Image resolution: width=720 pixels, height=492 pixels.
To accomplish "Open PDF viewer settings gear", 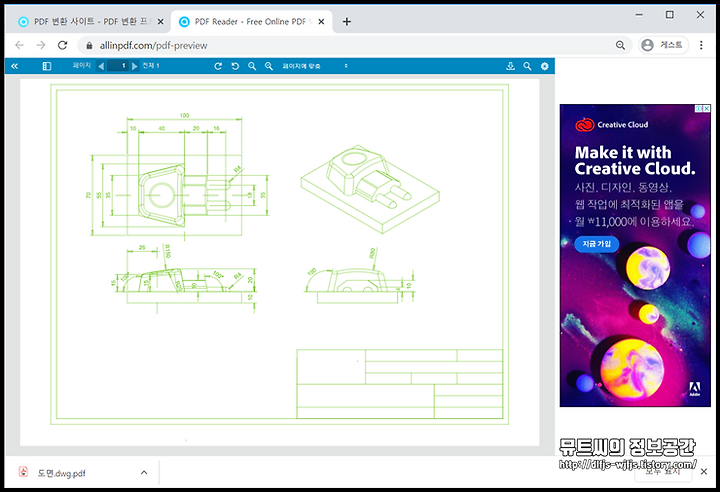I will (x=545, y=66).
